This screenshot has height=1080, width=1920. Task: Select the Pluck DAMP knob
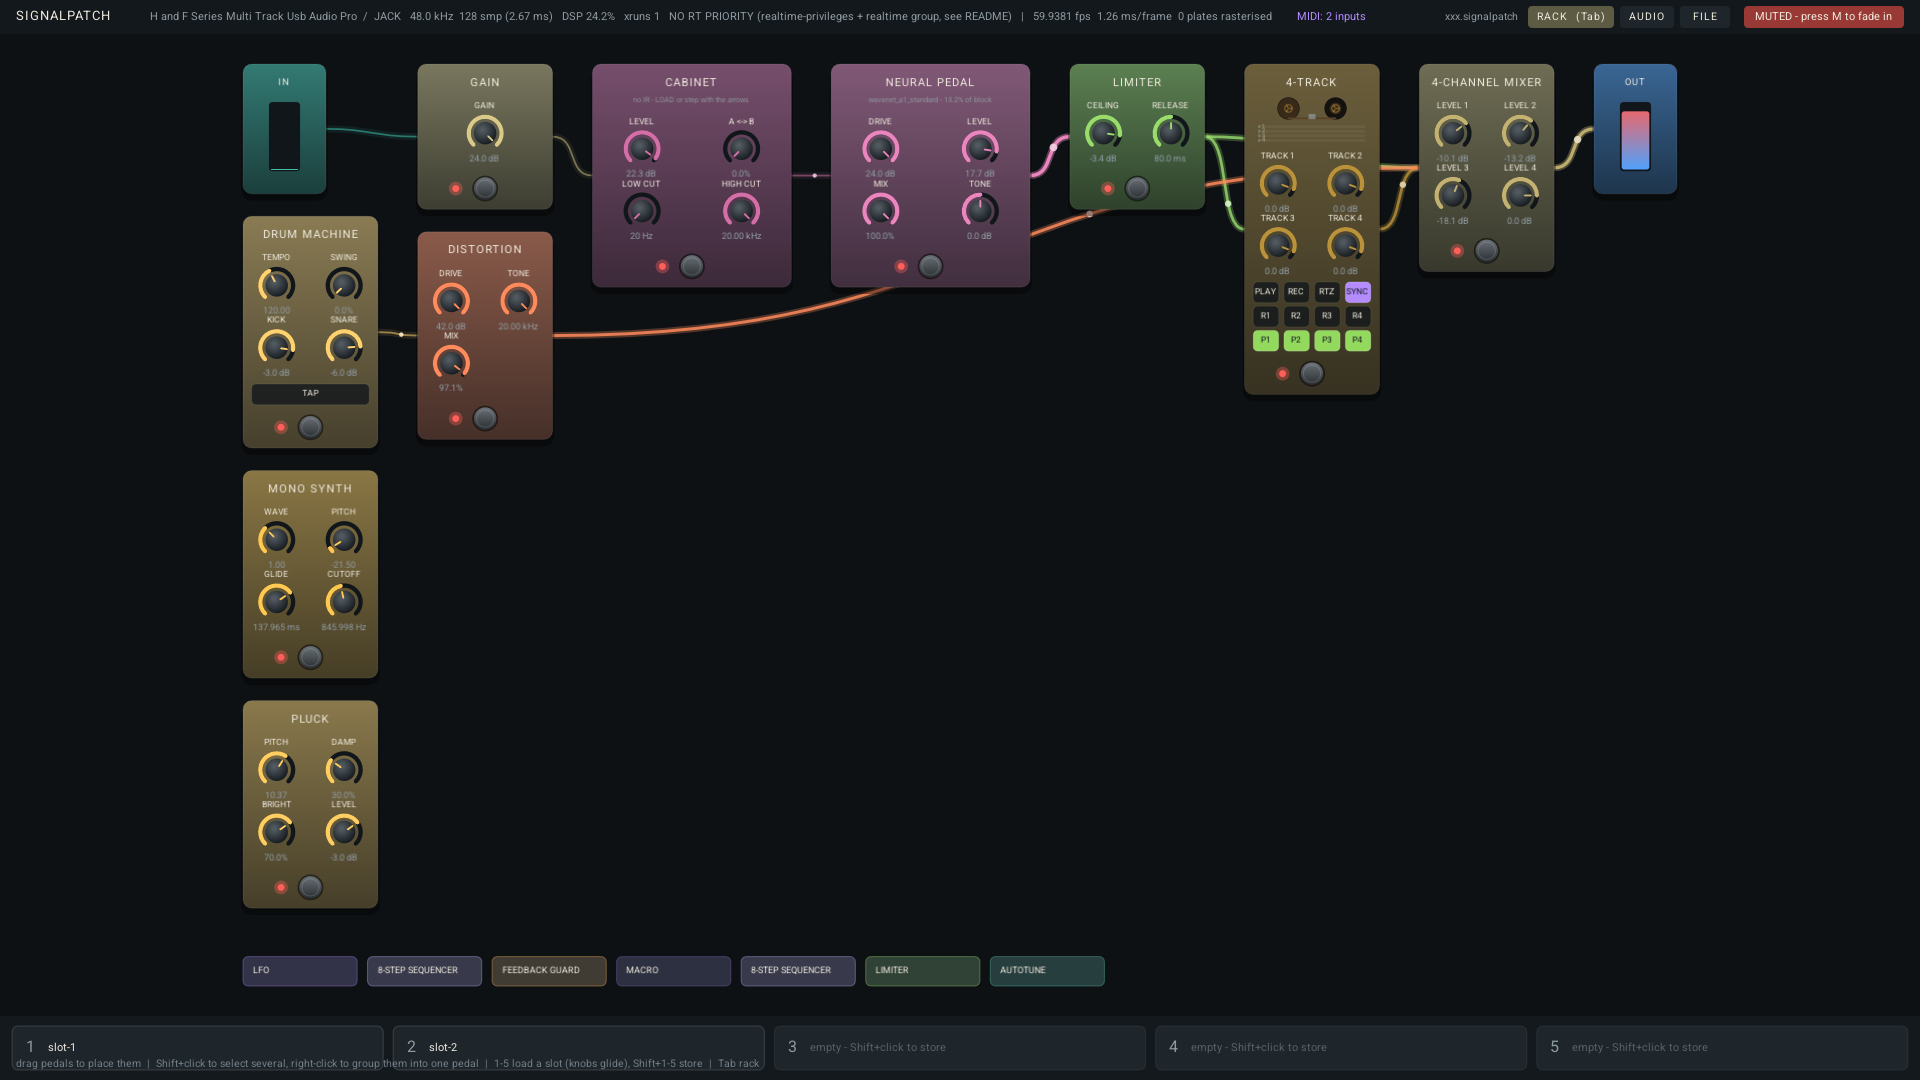click(344, 770)
